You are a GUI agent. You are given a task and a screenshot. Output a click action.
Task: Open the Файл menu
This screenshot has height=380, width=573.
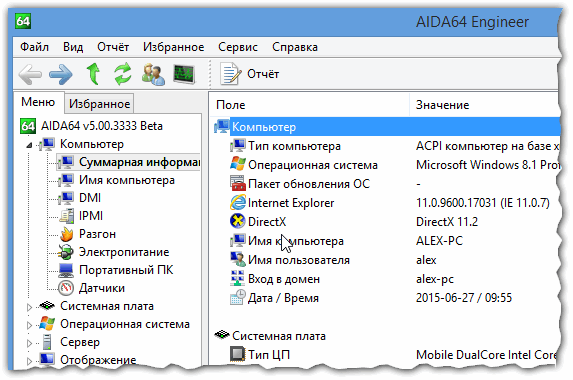(x=34, y=47)
